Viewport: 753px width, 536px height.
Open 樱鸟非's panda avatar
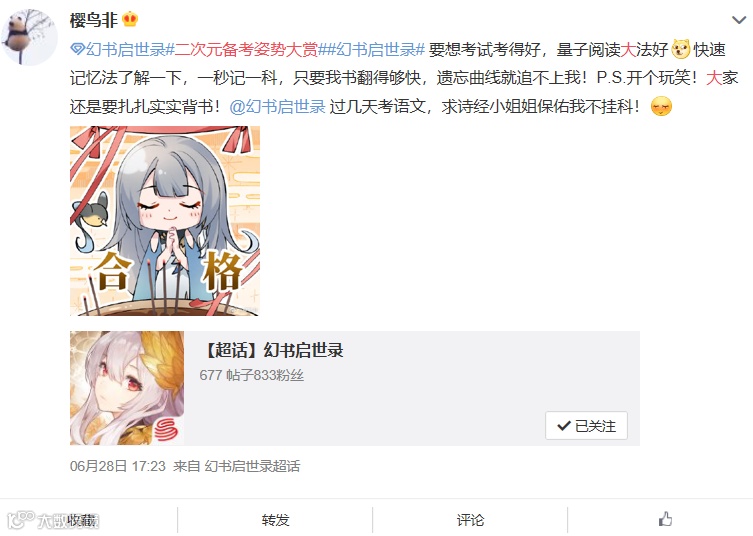click(x=29, y=36)
